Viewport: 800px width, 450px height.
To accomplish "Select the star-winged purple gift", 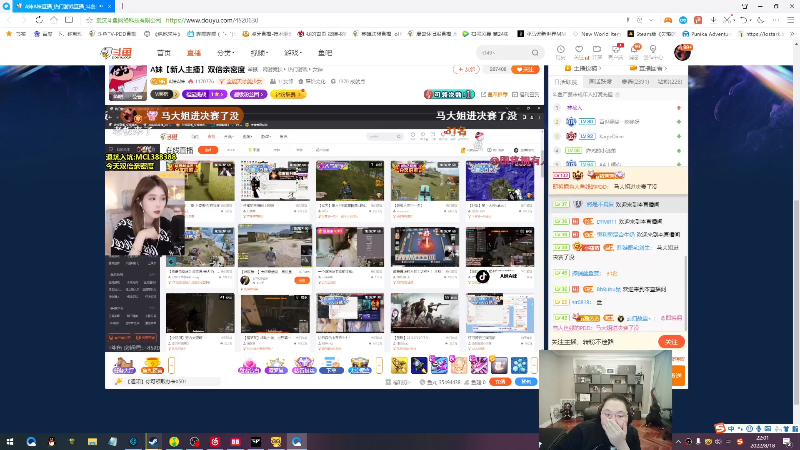I will point(276,365).
